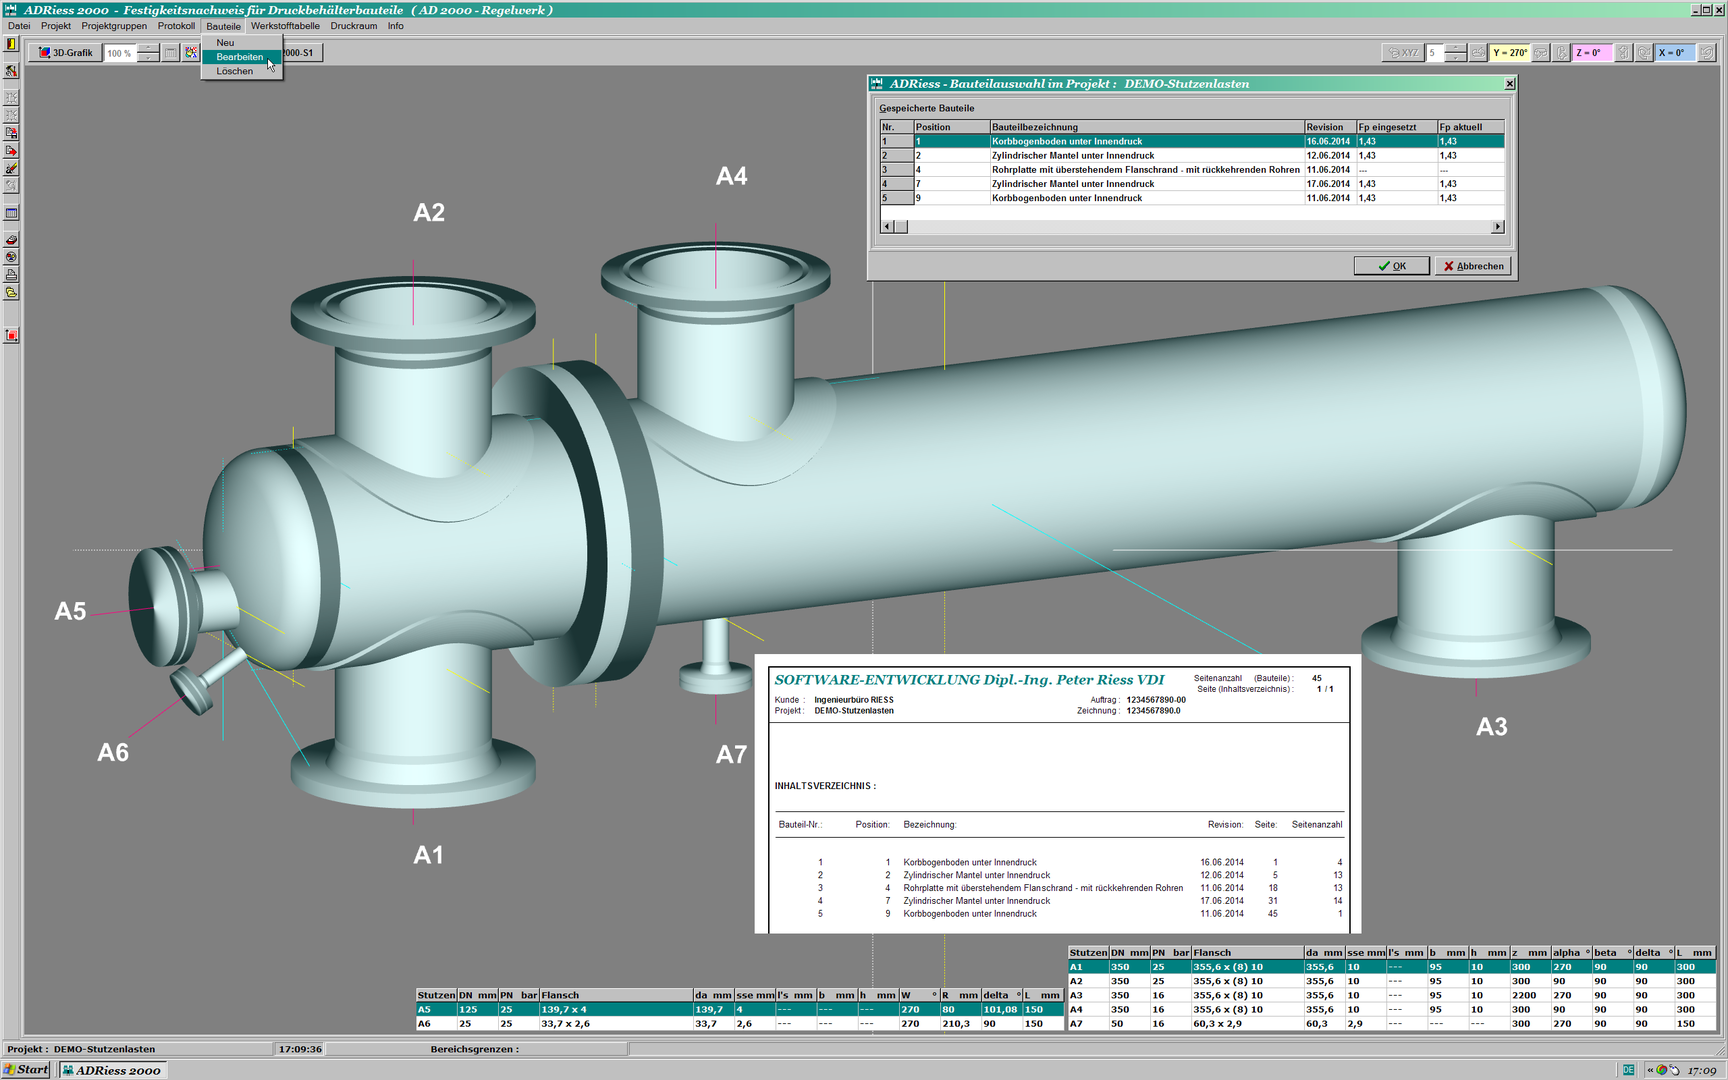Click right arrow of dialog horizontal scrollbar
1728x1080 pixels.
1497,227
